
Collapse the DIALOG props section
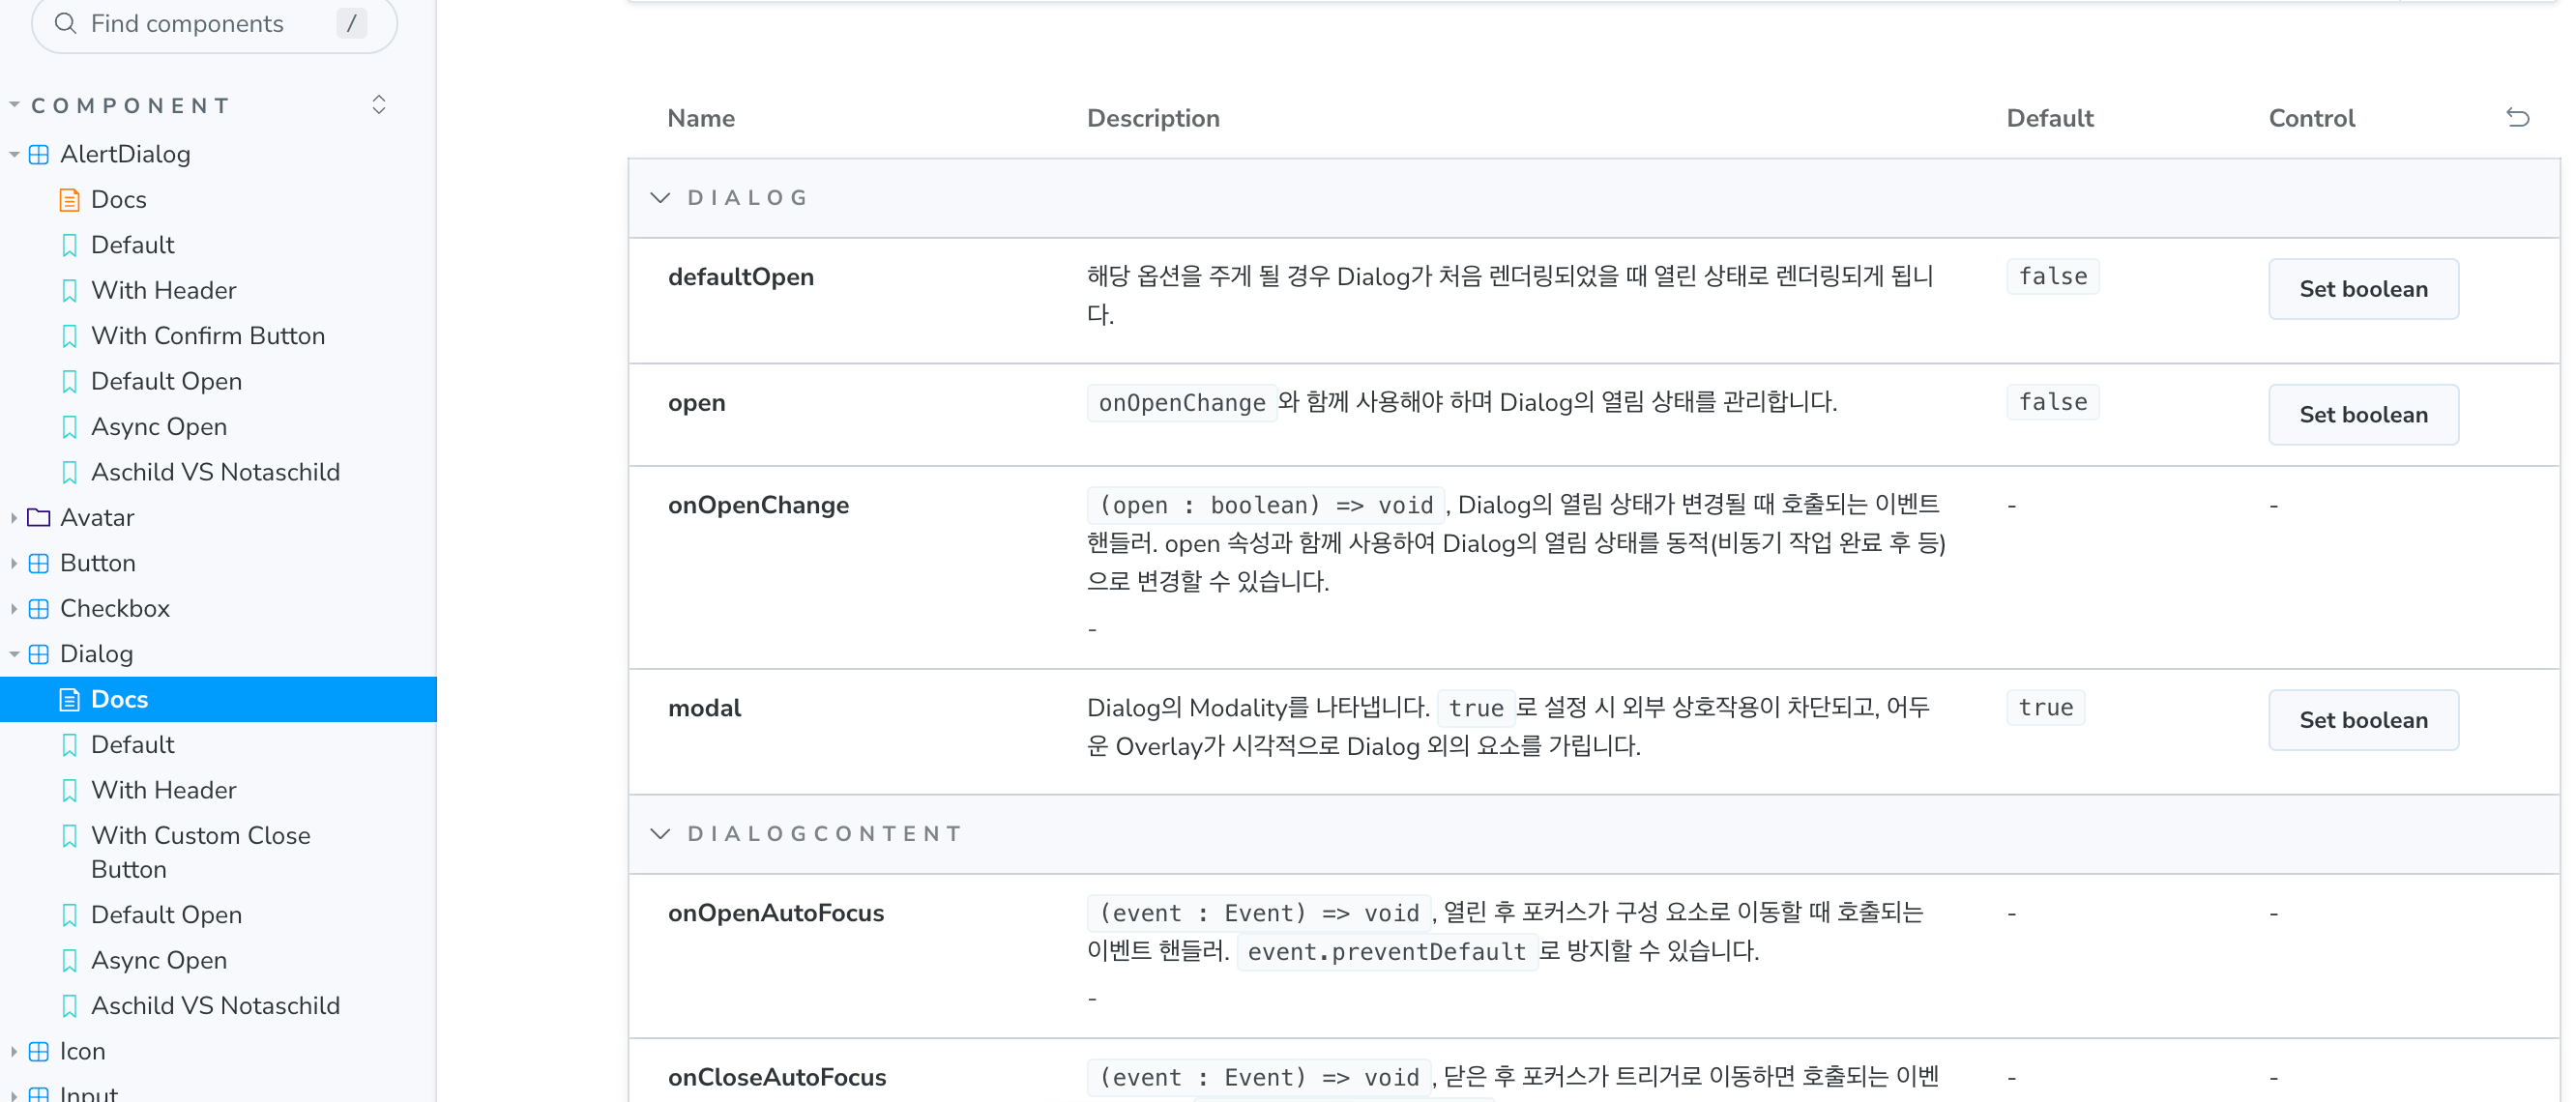660,198
